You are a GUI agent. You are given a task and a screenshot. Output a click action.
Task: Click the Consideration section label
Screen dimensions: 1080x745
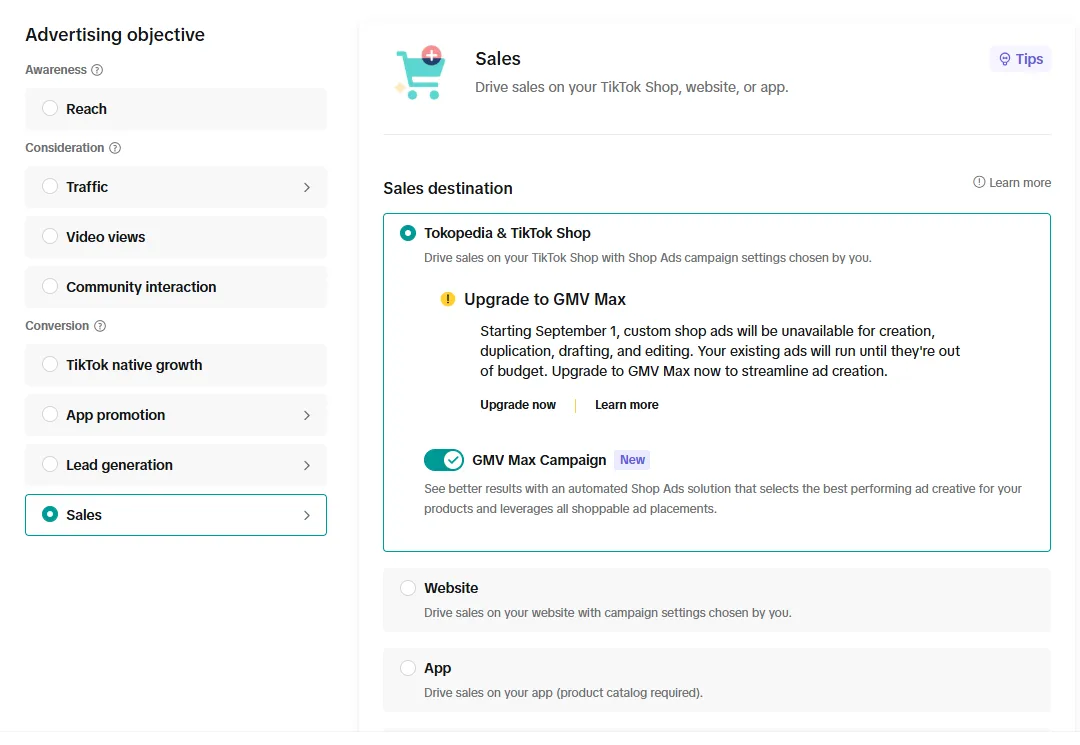65,147
